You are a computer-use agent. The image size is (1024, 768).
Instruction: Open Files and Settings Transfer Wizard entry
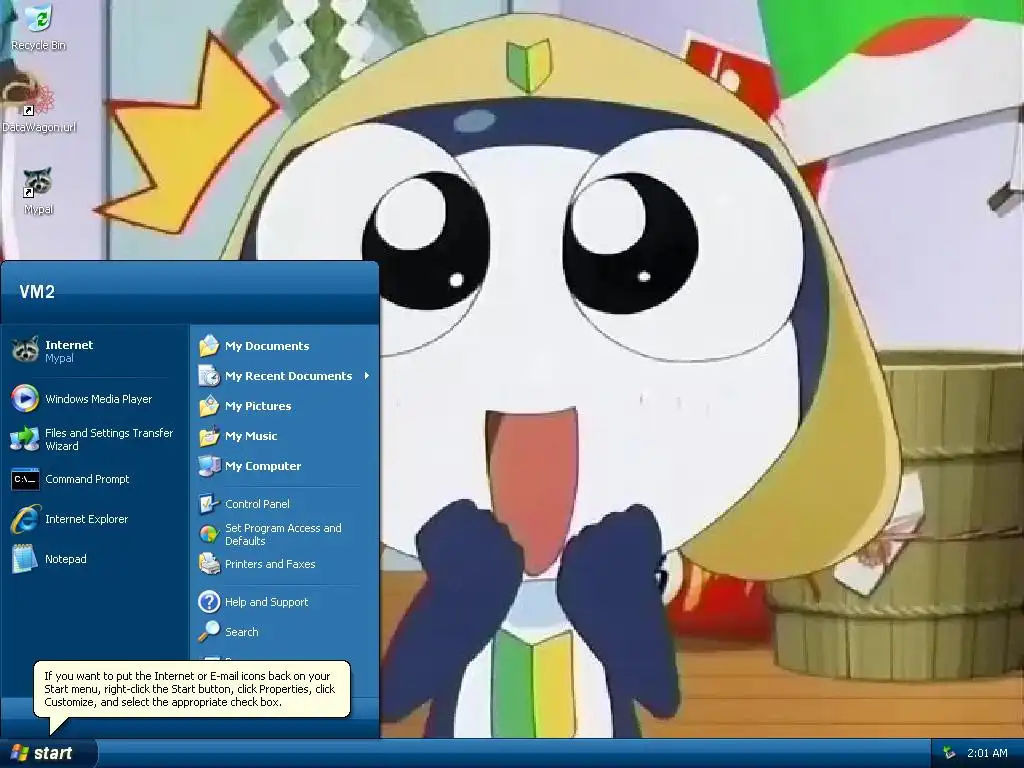tap(95, 439)
